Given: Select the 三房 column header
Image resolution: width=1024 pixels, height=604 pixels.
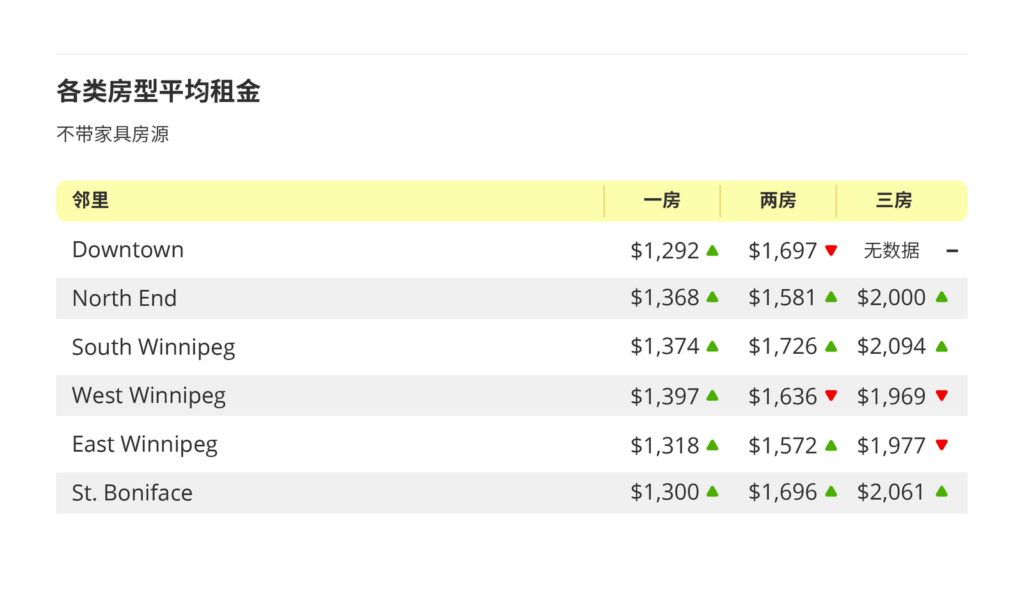Looking at the screenshot, I should pos(894,201).
